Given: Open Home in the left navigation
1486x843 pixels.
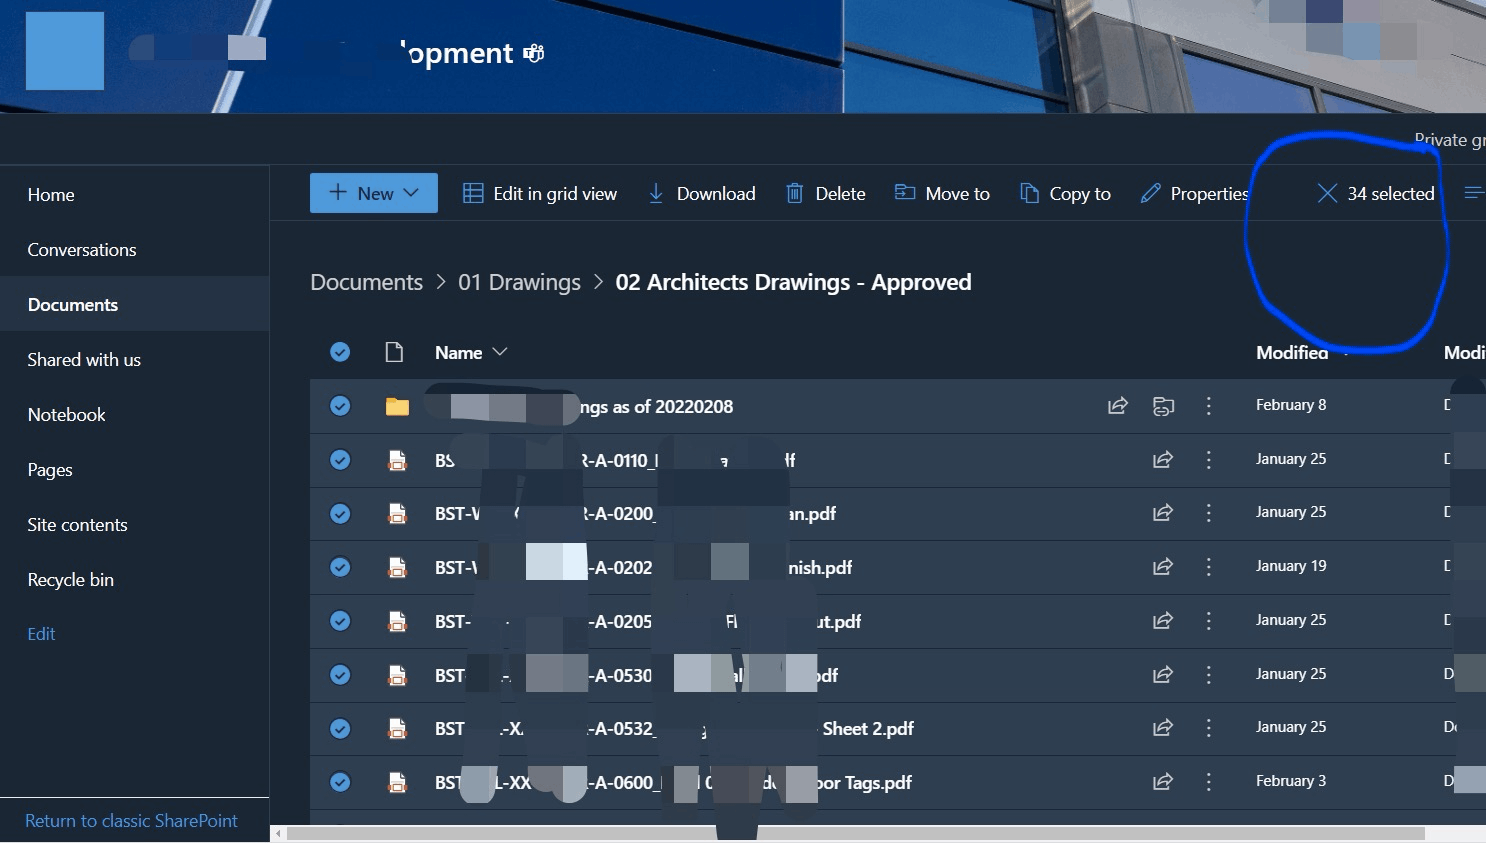Looking at the screenshot, I should point(51,195).
